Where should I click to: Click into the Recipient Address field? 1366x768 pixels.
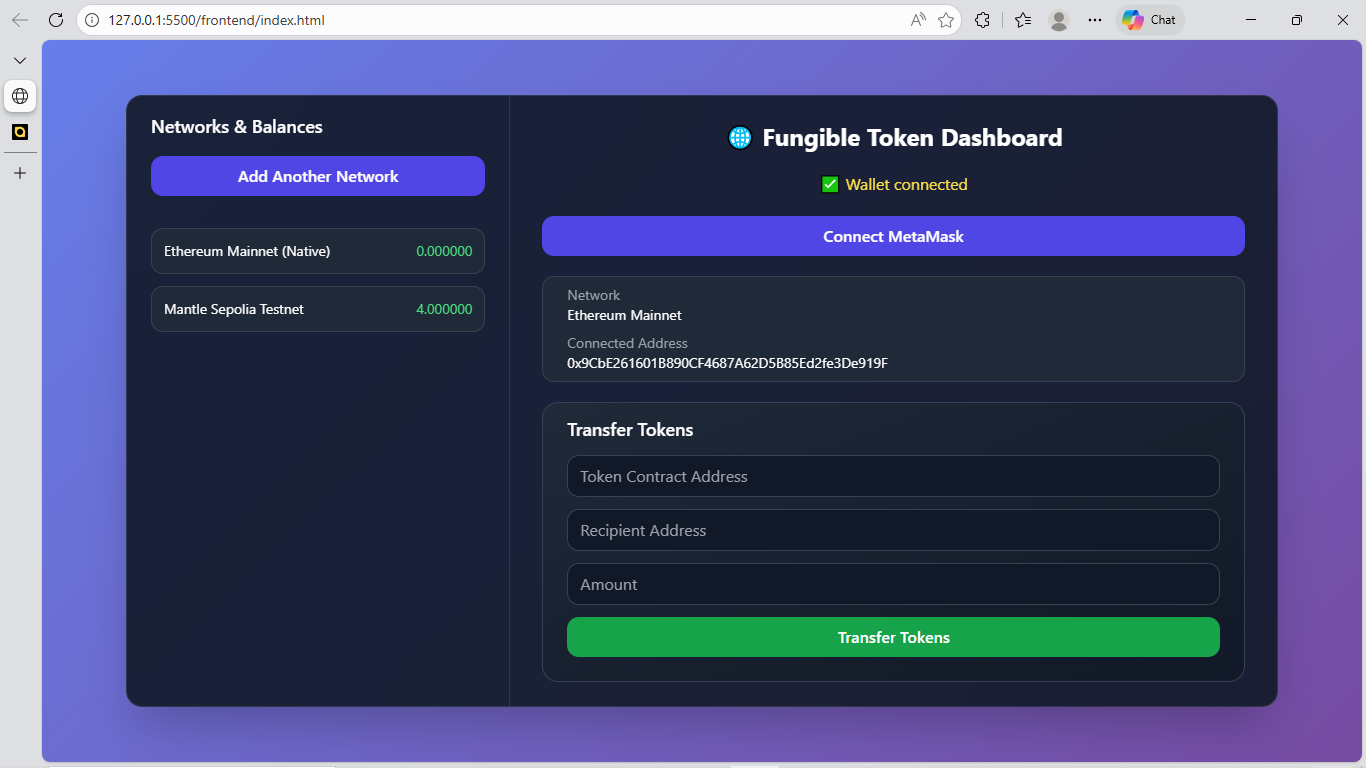coord(893,530)
